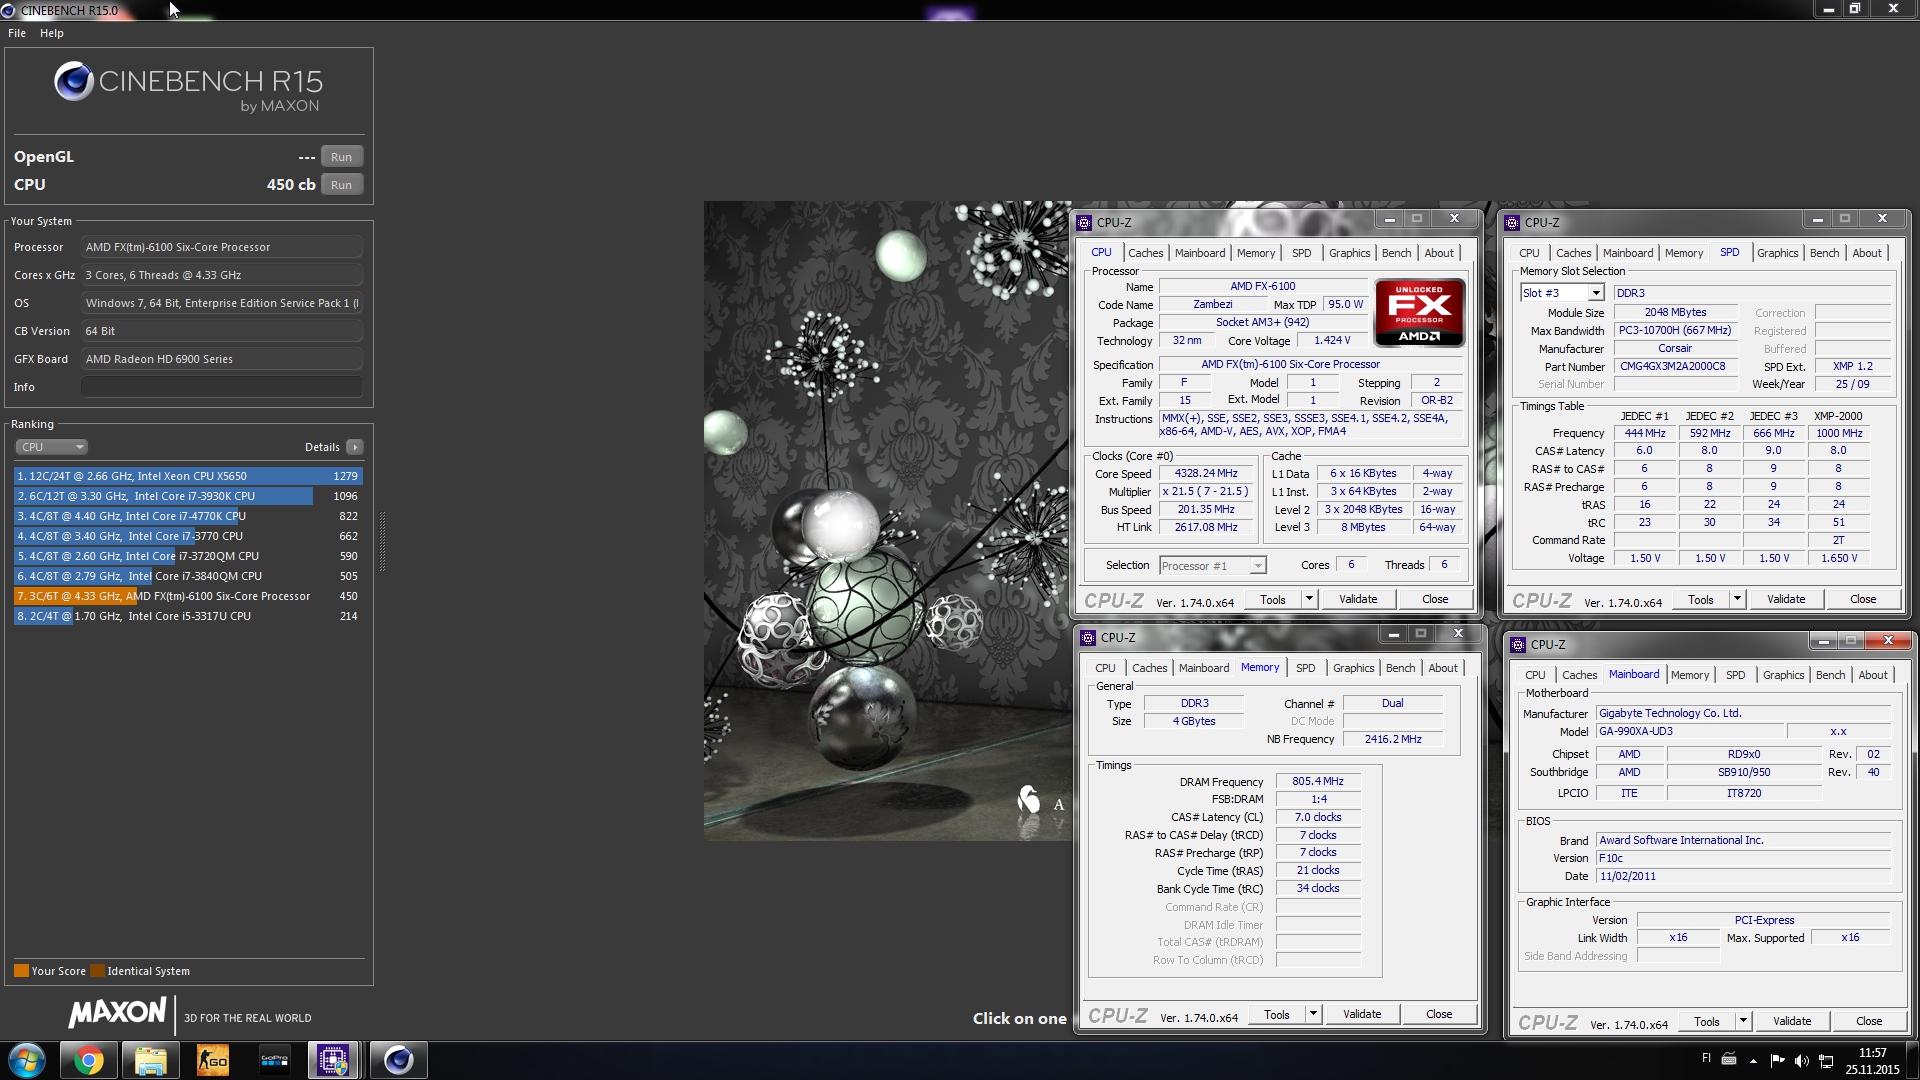Click Tools in the CPU-tab CPU-Z window
The image size is (1920, 1080).
[x=1273, y=599]
